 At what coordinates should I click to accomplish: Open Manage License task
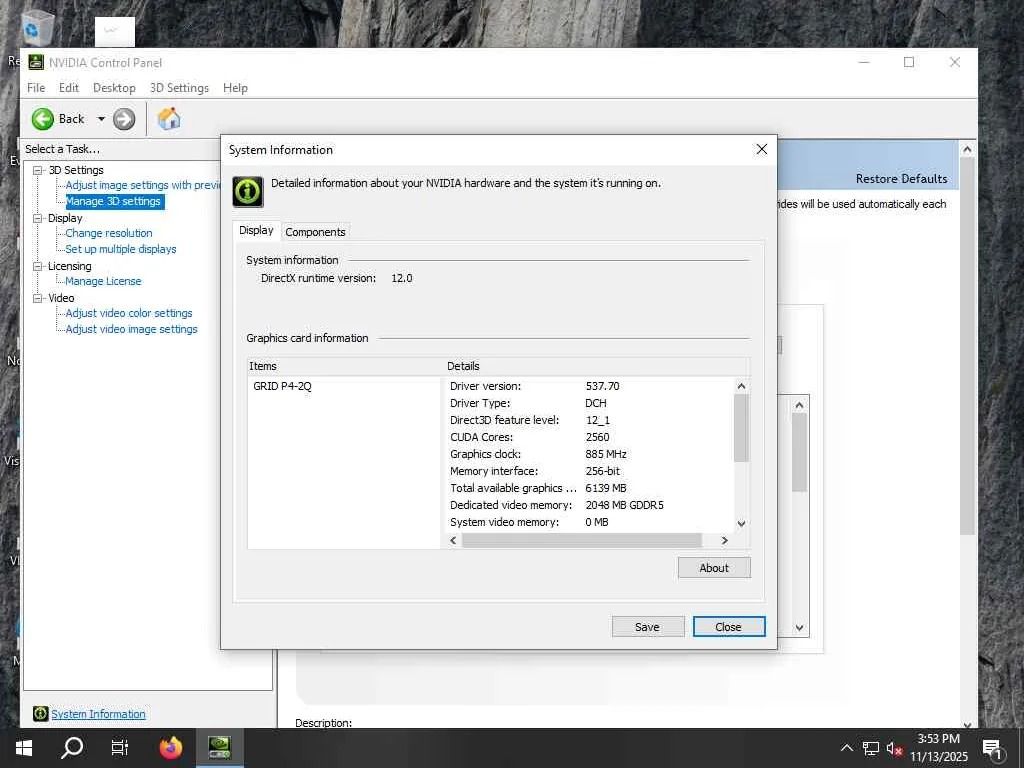[x=103, y=281]
